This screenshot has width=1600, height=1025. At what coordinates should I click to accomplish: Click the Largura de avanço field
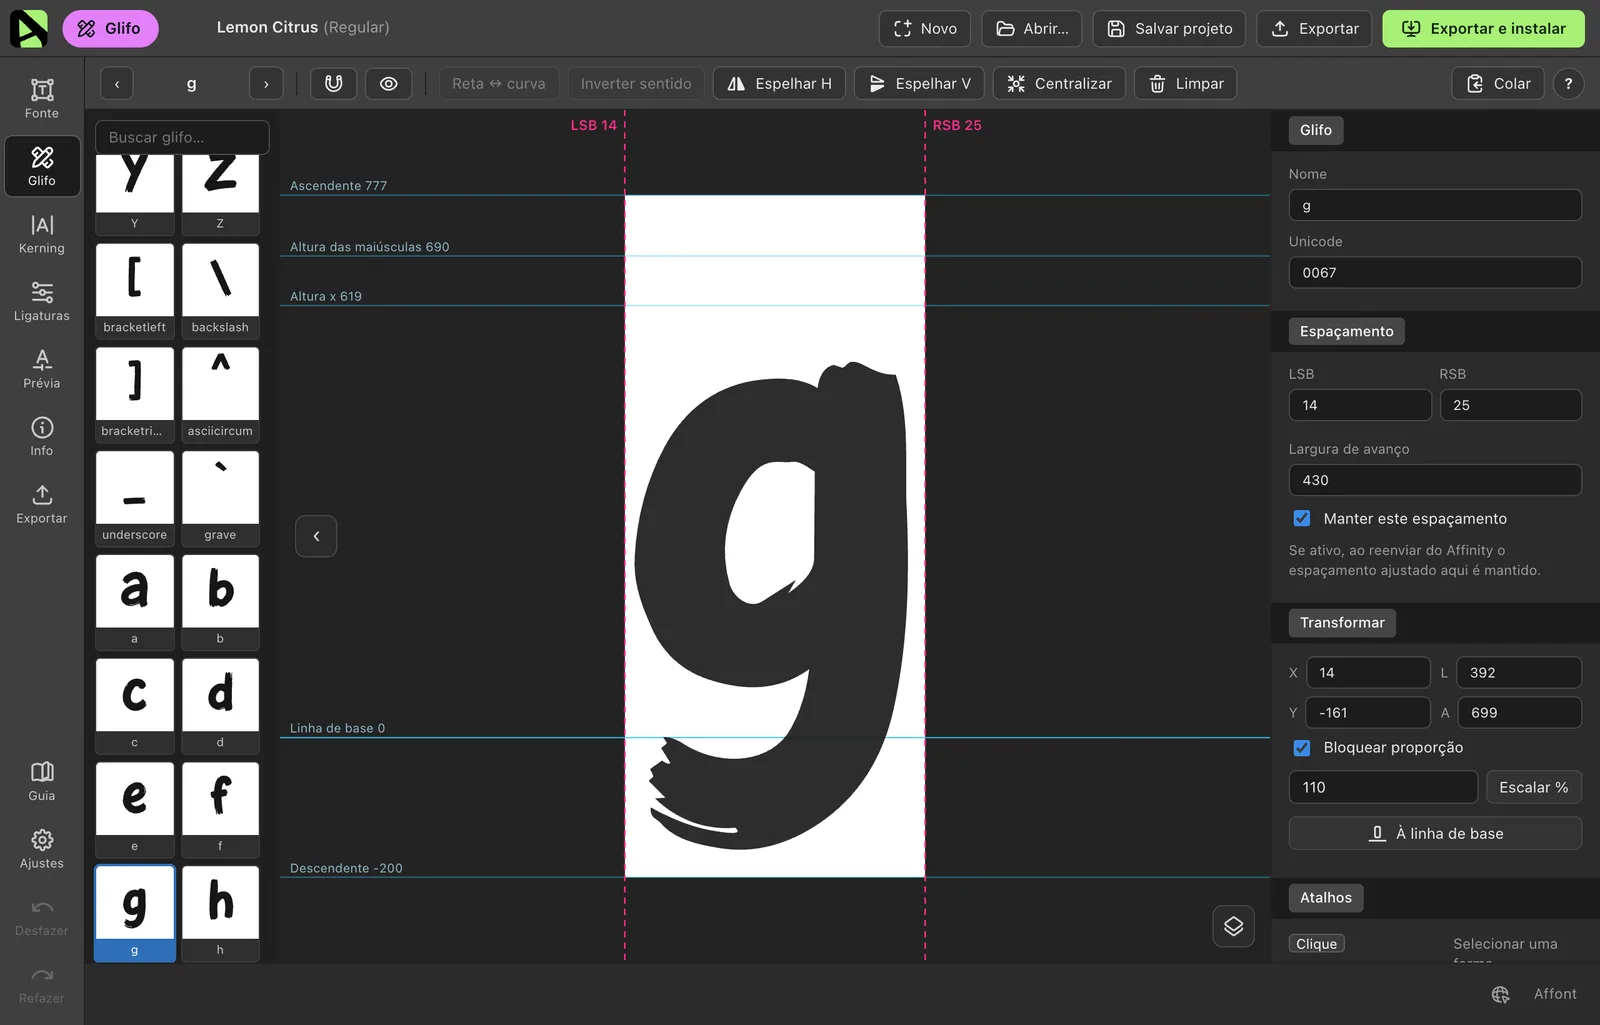tap(1435, 480)
